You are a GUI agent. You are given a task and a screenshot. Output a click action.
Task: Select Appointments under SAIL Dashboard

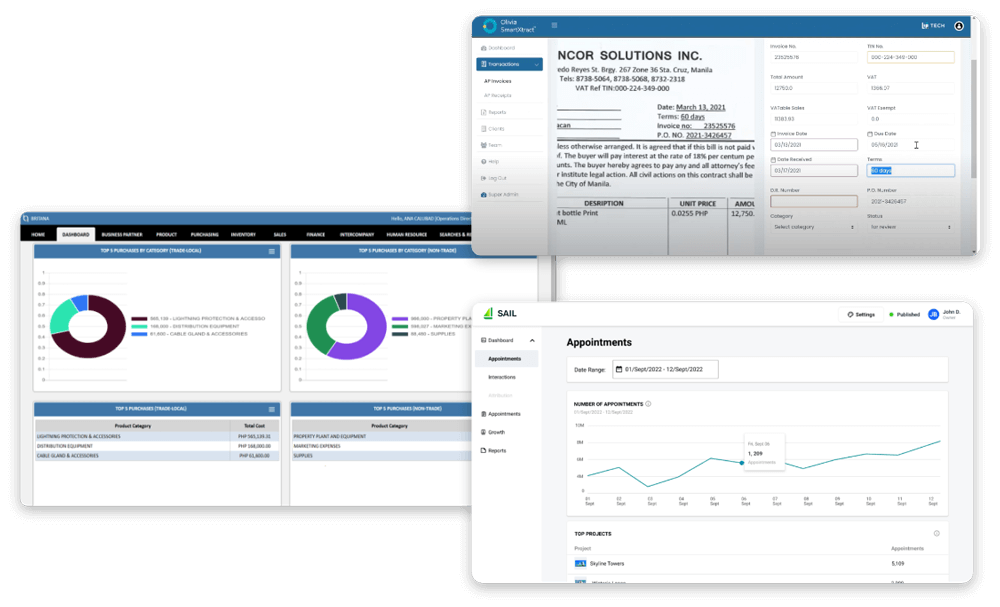coord(506,359)
